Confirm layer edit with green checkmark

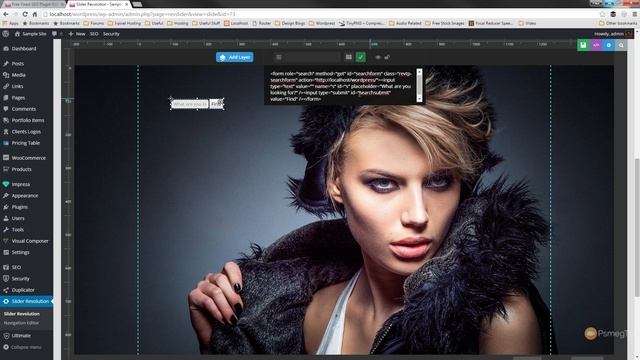(x=360, y=57)
